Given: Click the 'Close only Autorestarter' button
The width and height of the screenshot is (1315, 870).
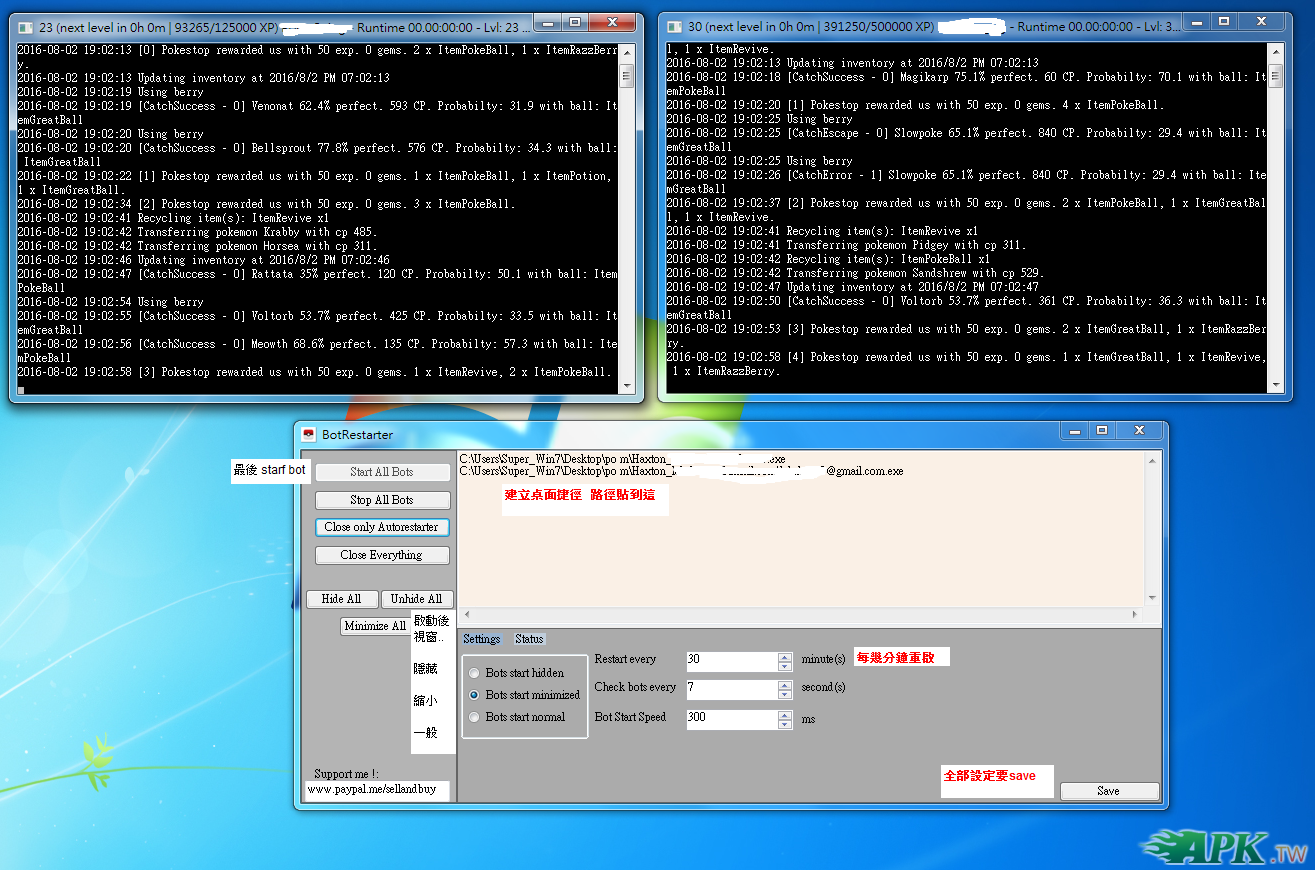Looking at the screenshot, I should pyautogui.click(x=382, y=527).
